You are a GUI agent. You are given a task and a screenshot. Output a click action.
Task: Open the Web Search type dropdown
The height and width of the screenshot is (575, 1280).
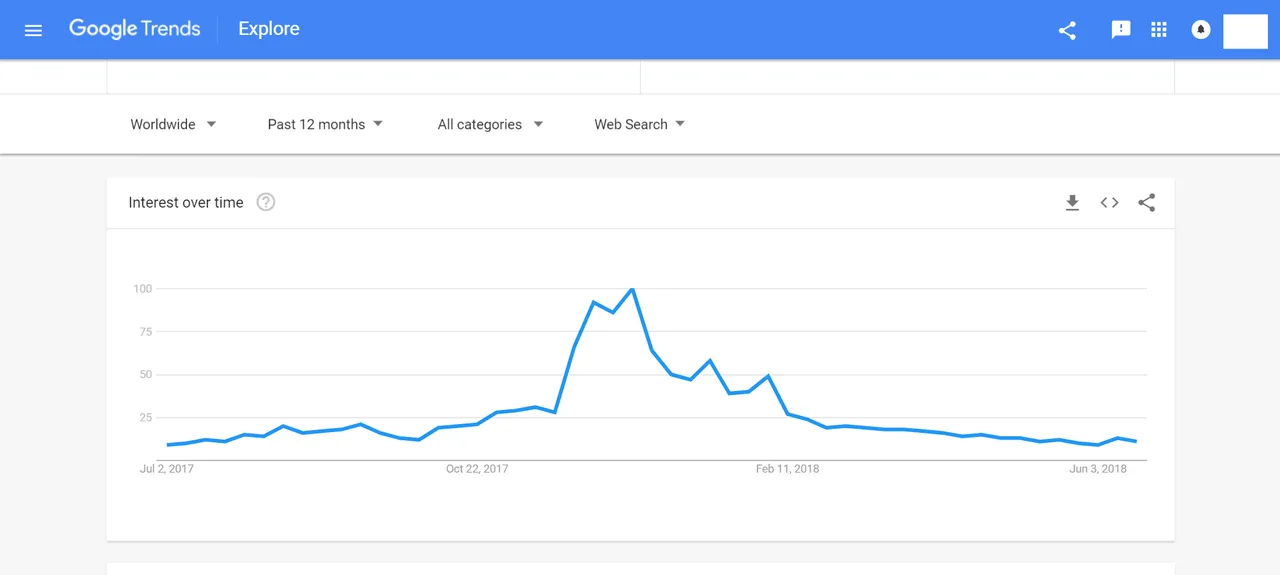(x=639, y=124)
